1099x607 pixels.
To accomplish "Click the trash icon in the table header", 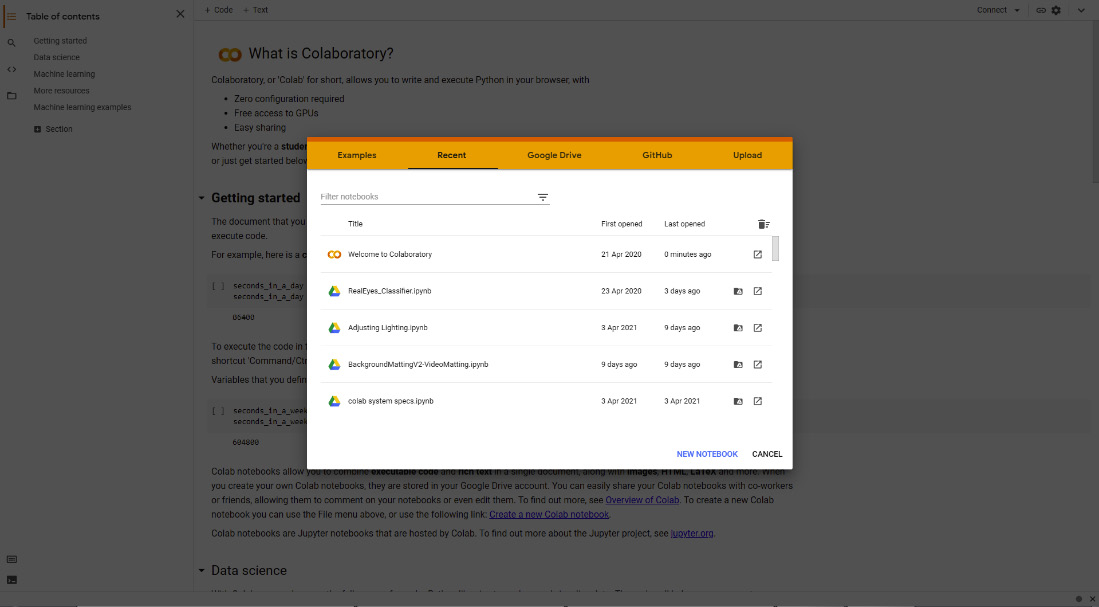I will (x=763, y=224).
